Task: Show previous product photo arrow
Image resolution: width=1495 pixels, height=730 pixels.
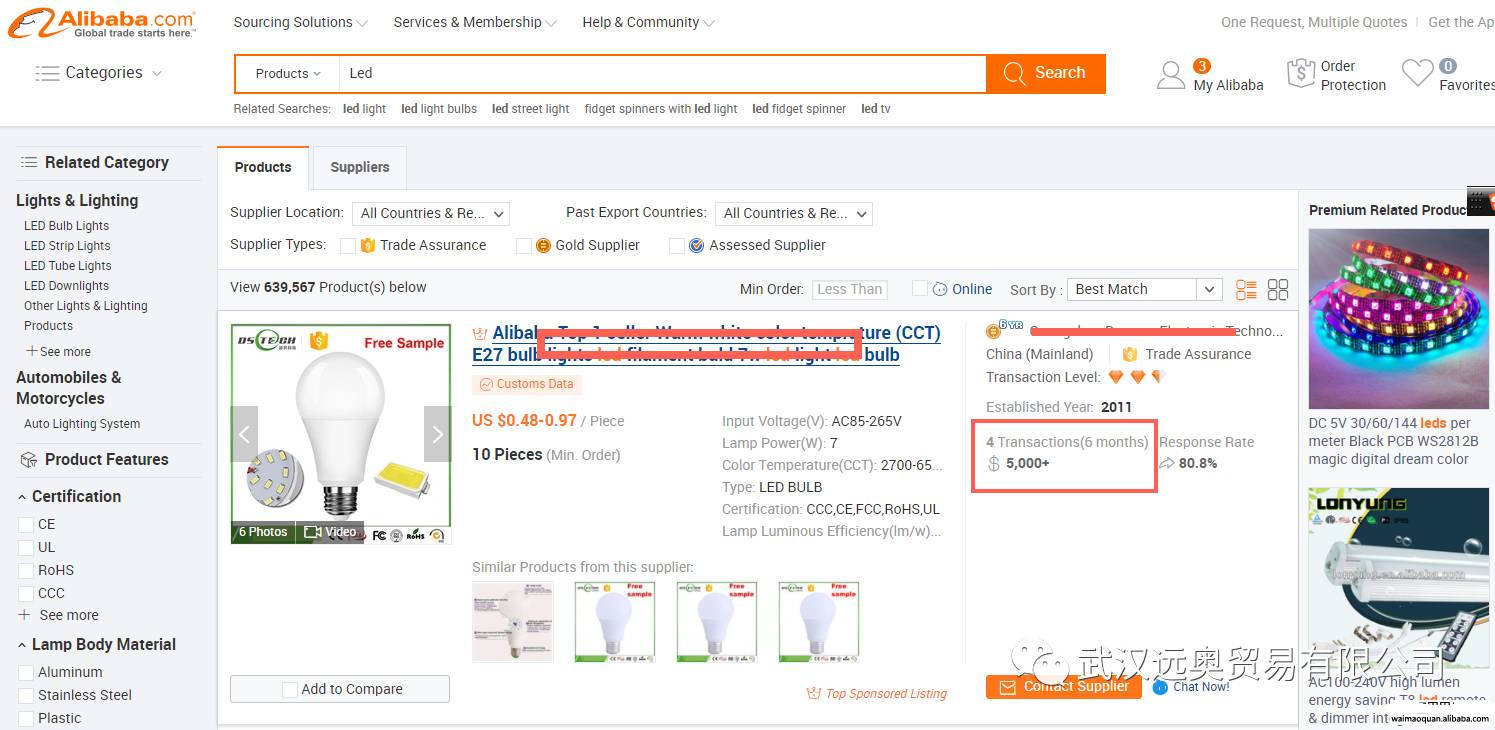Action: (x=245, y=434)
